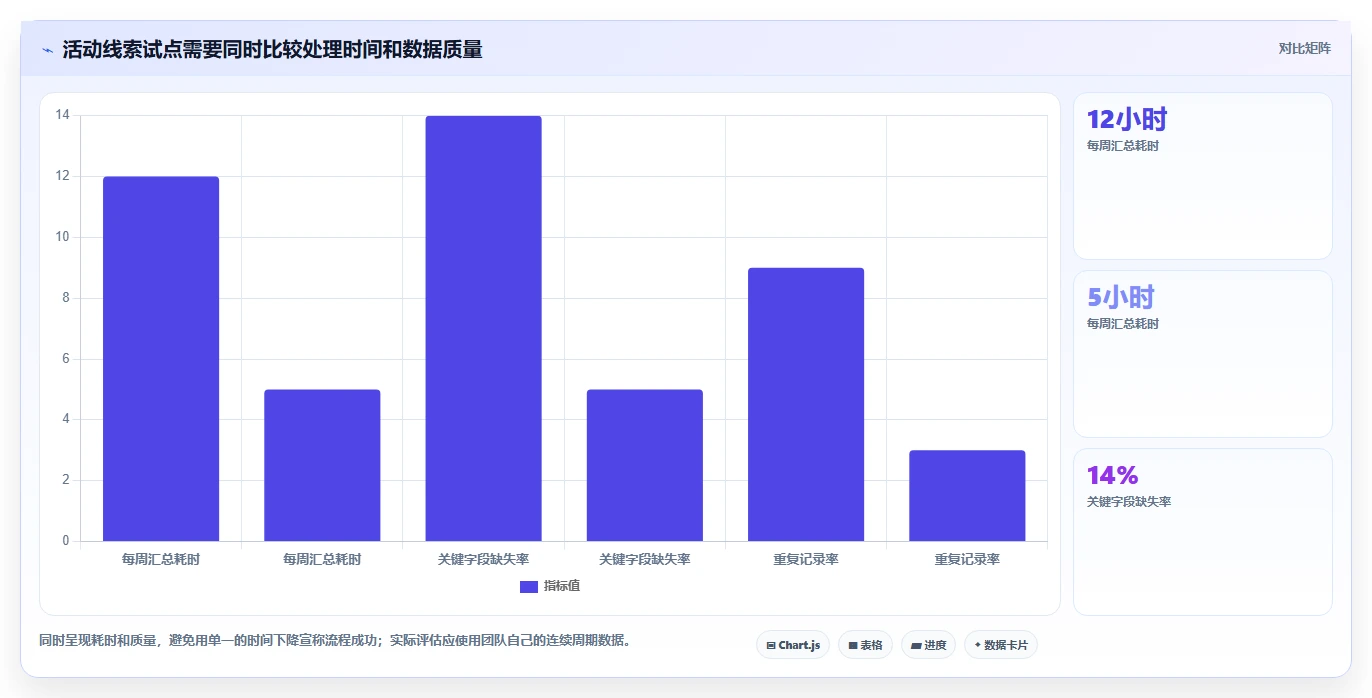Open the 12小时 data card
This screenshot has width=1372, height=698.
point(1203,176)
